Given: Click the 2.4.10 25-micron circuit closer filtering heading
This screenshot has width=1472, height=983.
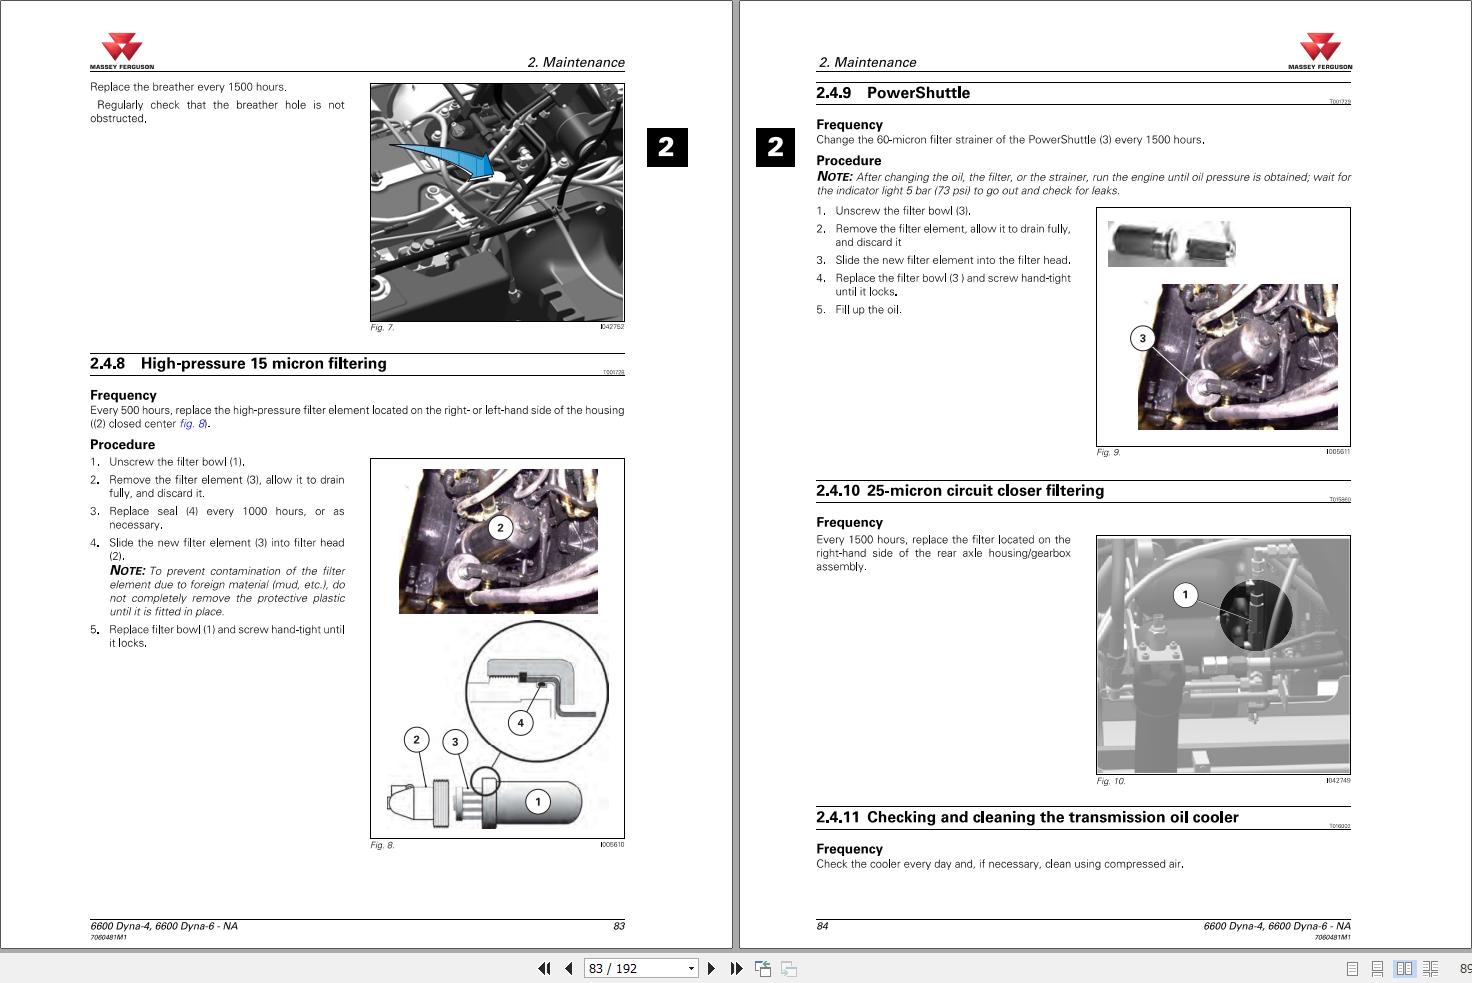Looking at the screenshot, I should pyautogui.click(x=960, y=491).
